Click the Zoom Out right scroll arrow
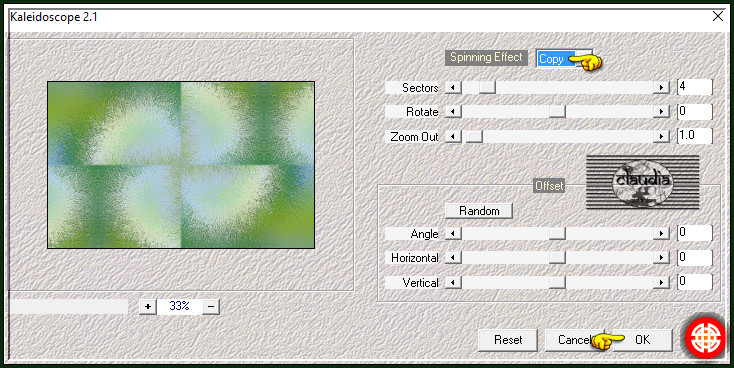Screen dimensions: 734x368 click(x=661, y=136)
